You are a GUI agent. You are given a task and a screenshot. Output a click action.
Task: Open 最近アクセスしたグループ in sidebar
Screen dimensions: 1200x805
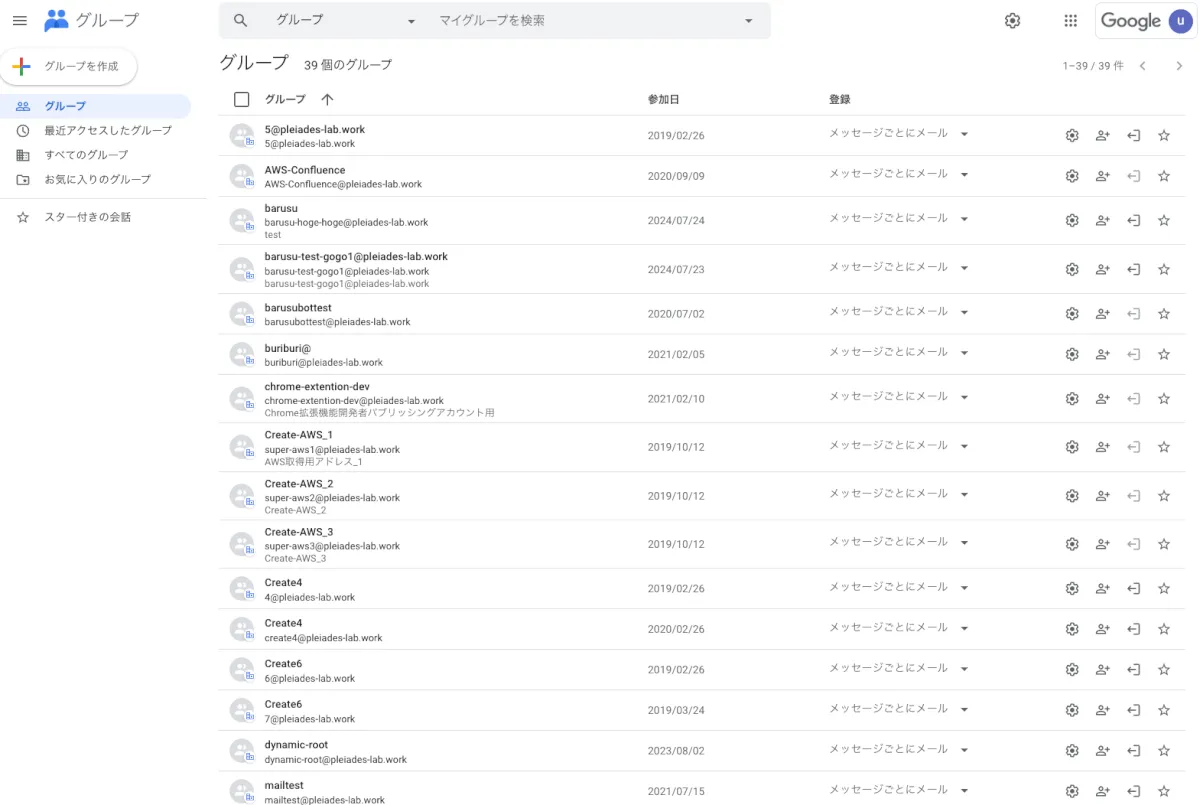108,130
